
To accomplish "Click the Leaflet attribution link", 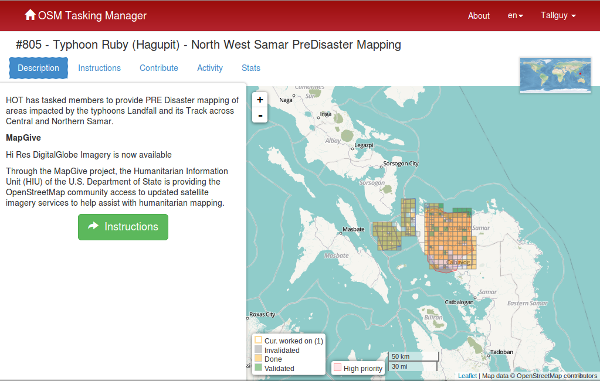I will (x=467, y=376).
